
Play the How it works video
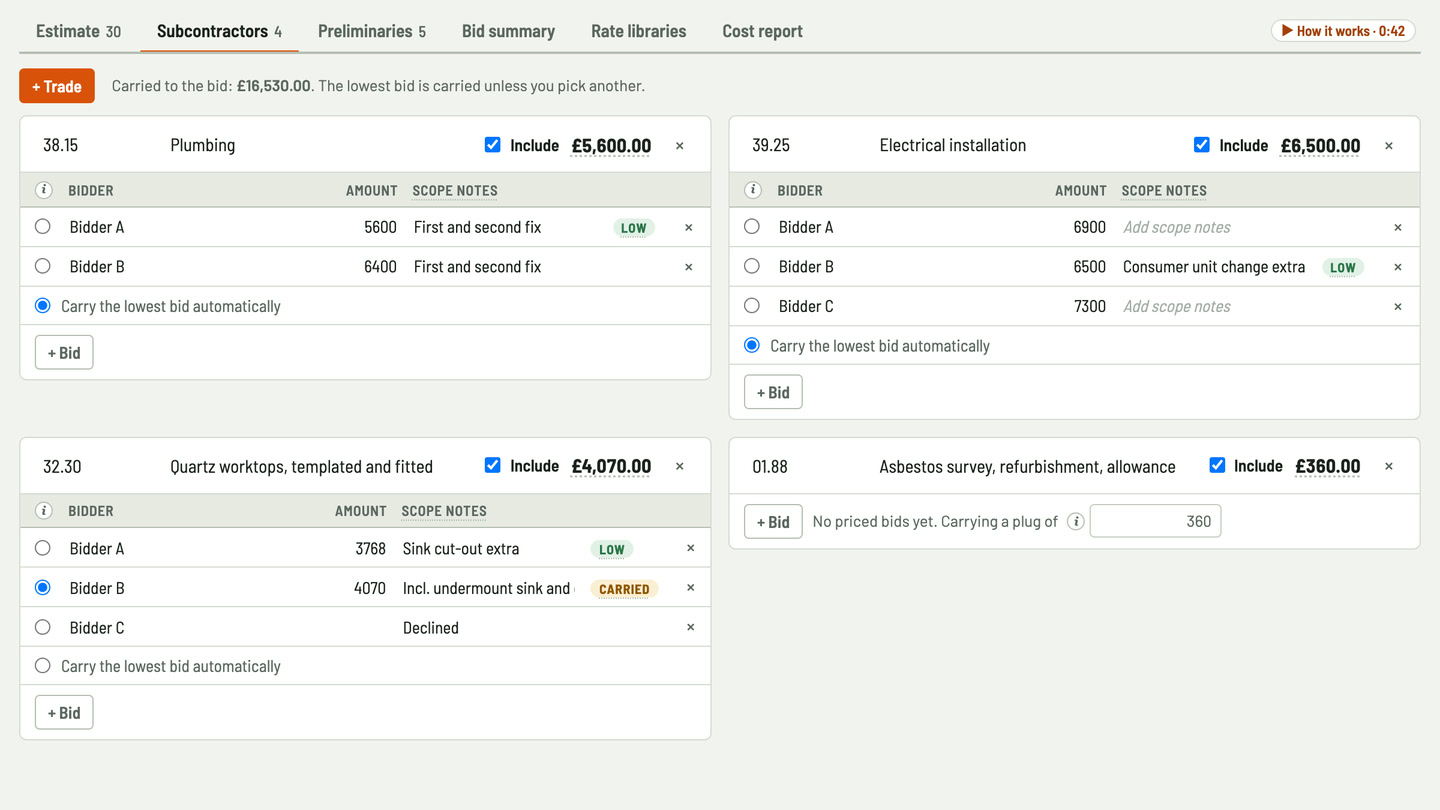coord(1343,31)
